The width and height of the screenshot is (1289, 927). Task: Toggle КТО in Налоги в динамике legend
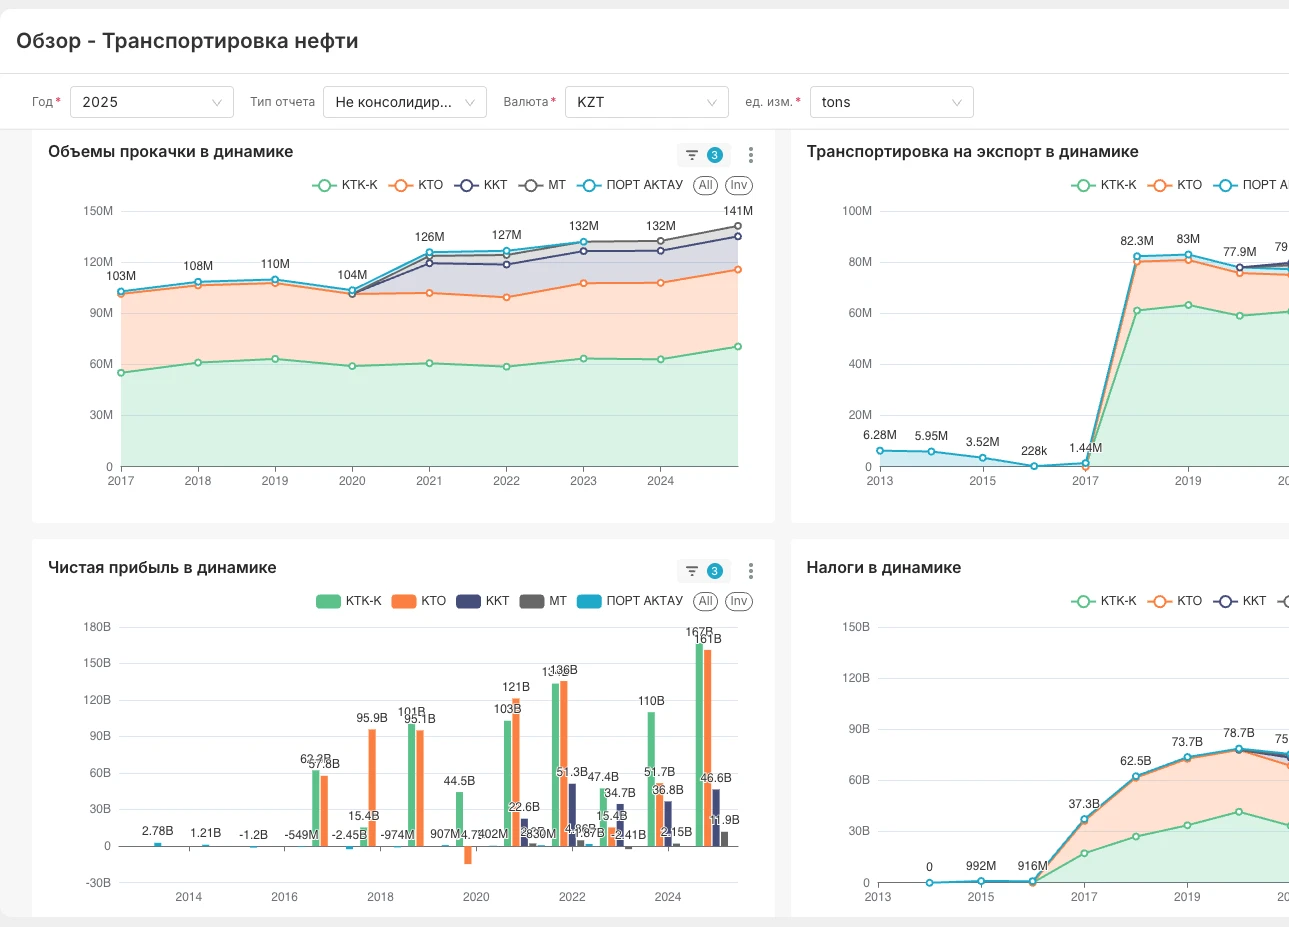(x=1175, y=601)
